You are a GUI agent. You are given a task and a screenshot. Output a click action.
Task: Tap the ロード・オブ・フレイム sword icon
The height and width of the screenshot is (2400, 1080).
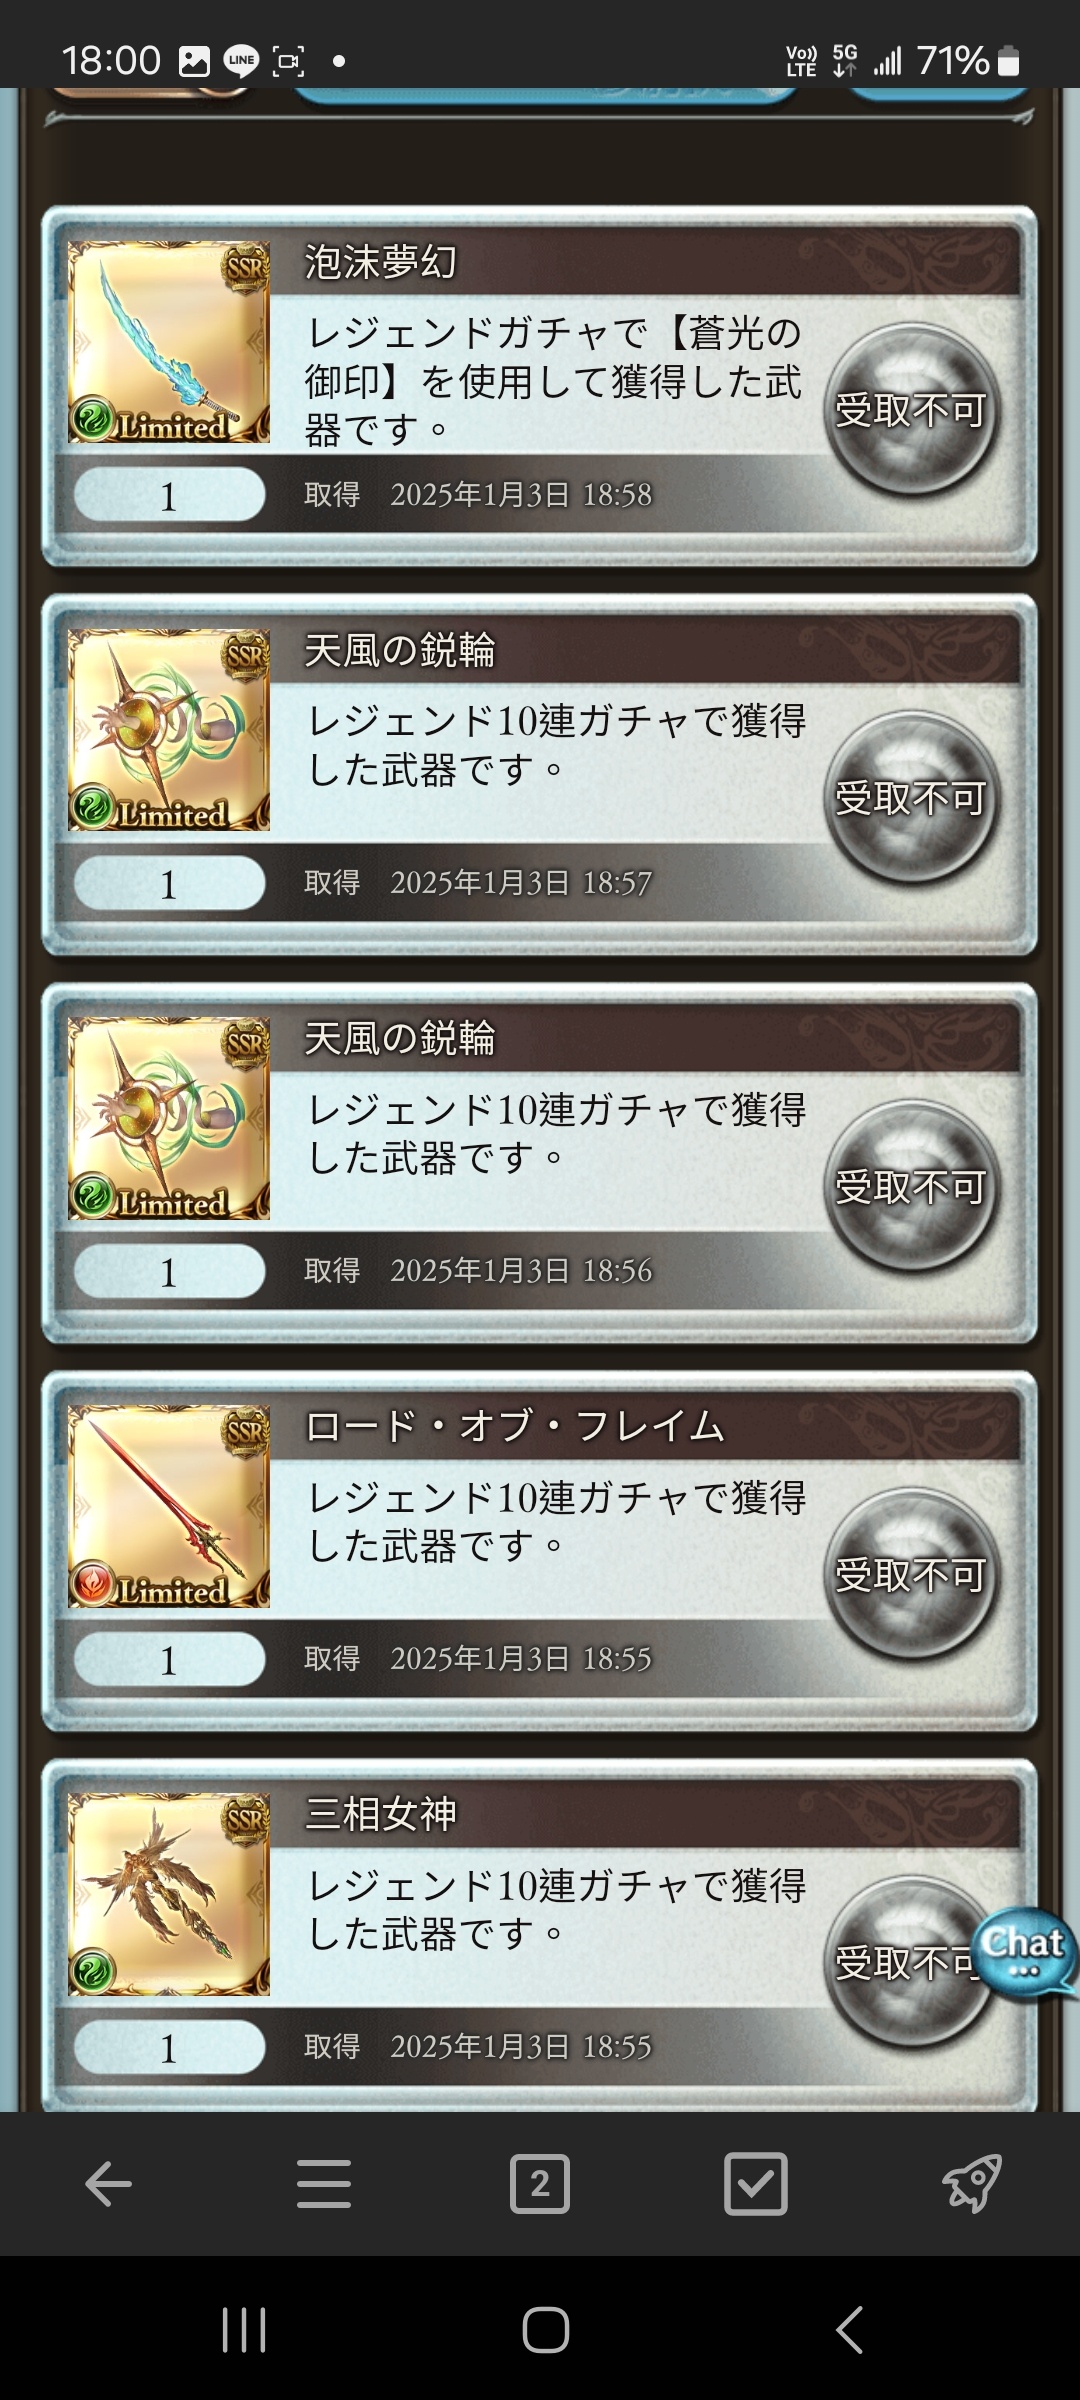click(169, 1506)
